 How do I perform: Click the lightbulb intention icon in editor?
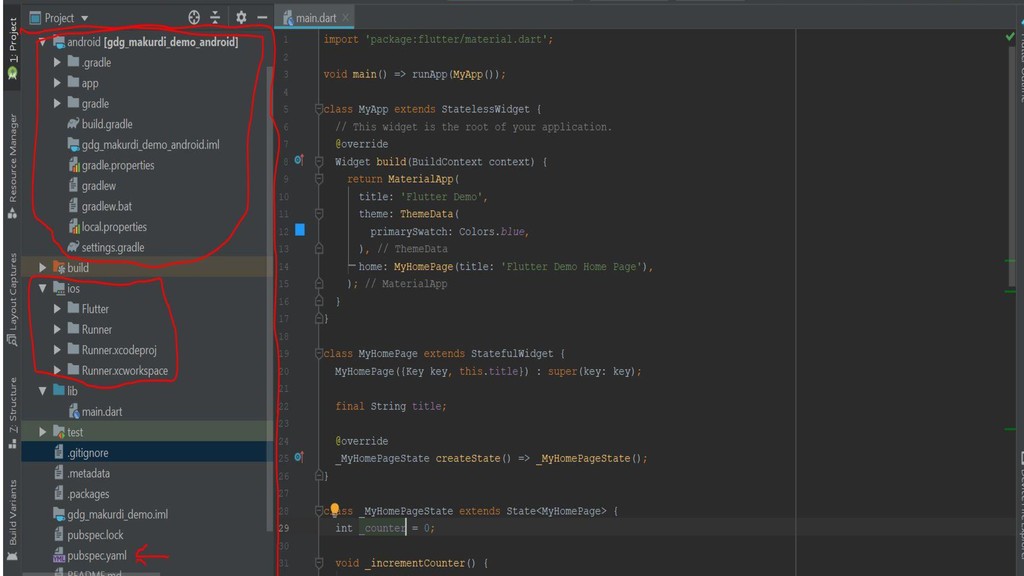tap(335, 510)
